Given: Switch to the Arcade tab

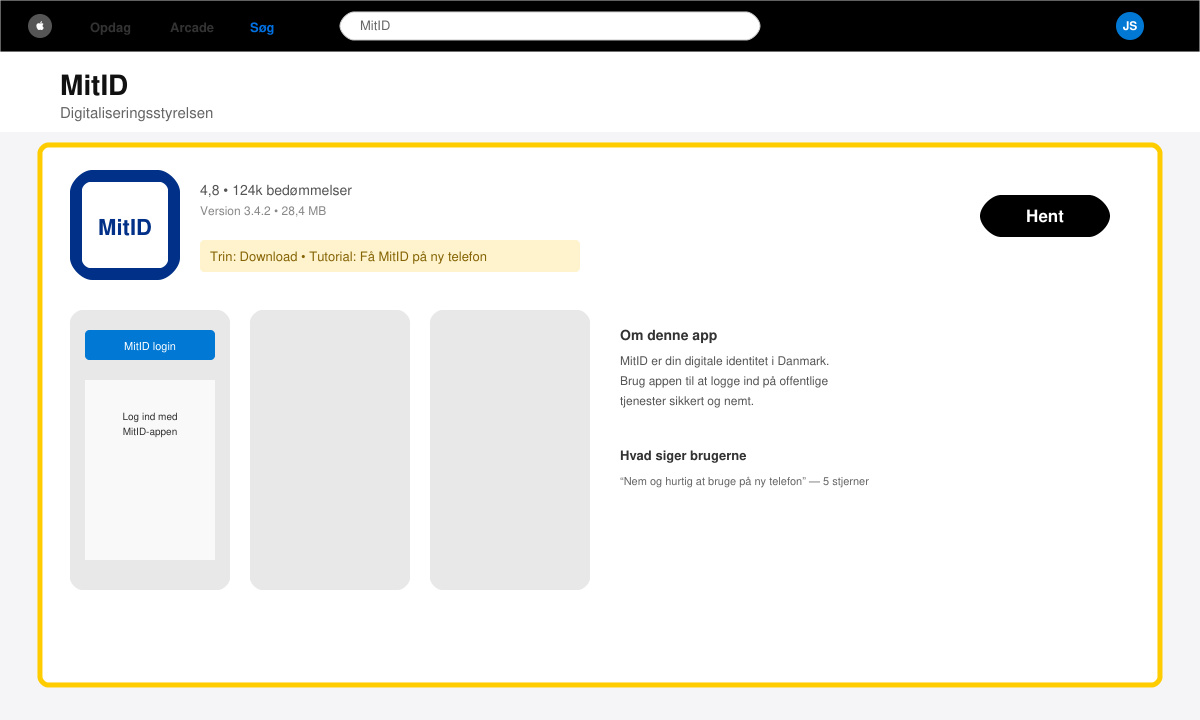Looking at the screenshot, I should click(192, 27).
